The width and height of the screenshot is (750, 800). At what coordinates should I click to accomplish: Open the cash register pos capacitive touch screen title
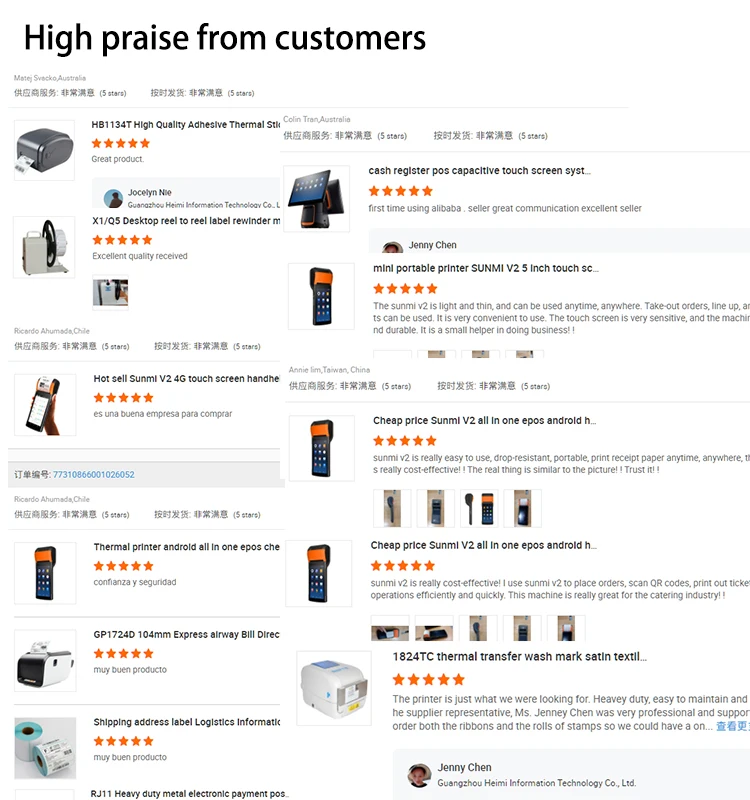pyautogui.click(x=479, y=171)
